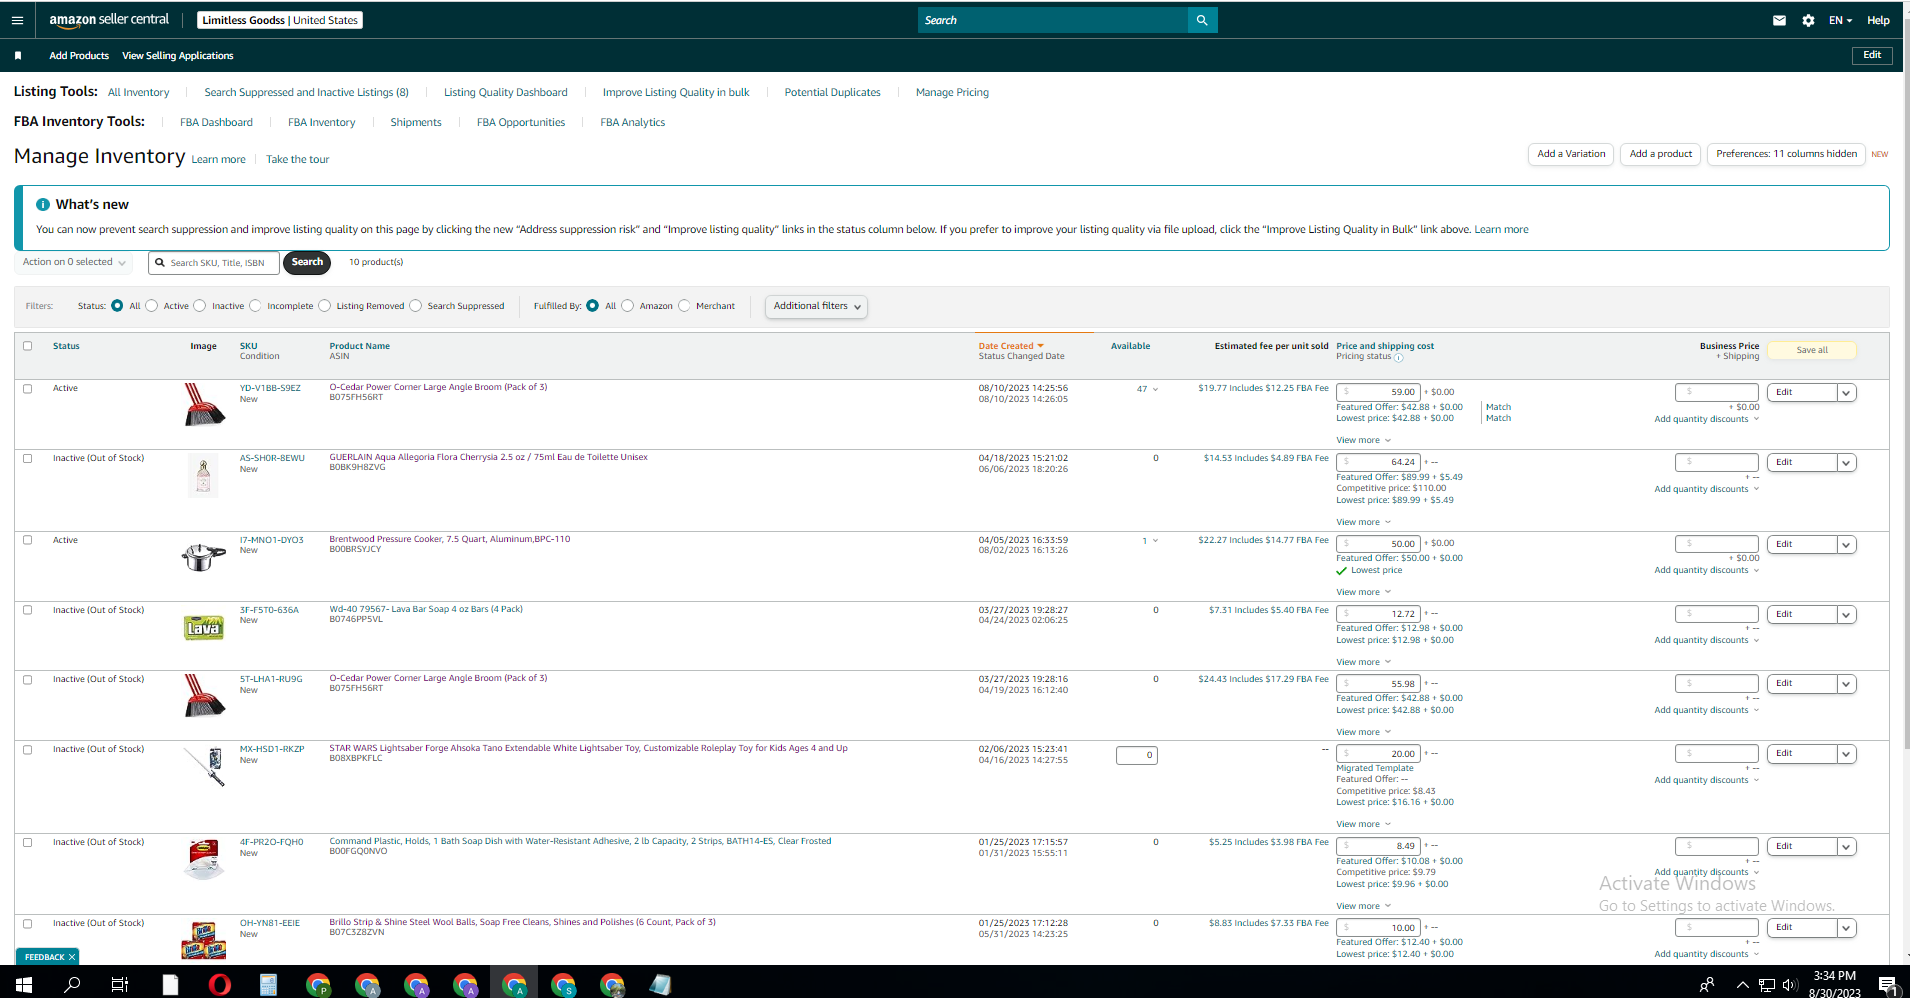This screenshot has width=1910, height=998.
Task: Select checkbox for GUERLAIN Aqua Allegoria row
Action: pos(28,459)
